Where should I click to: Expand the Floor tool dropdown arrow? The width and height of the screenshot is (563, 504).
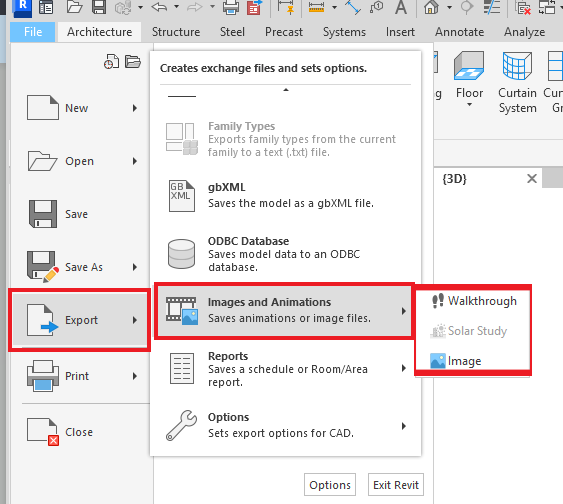click(x=469, y=104)
